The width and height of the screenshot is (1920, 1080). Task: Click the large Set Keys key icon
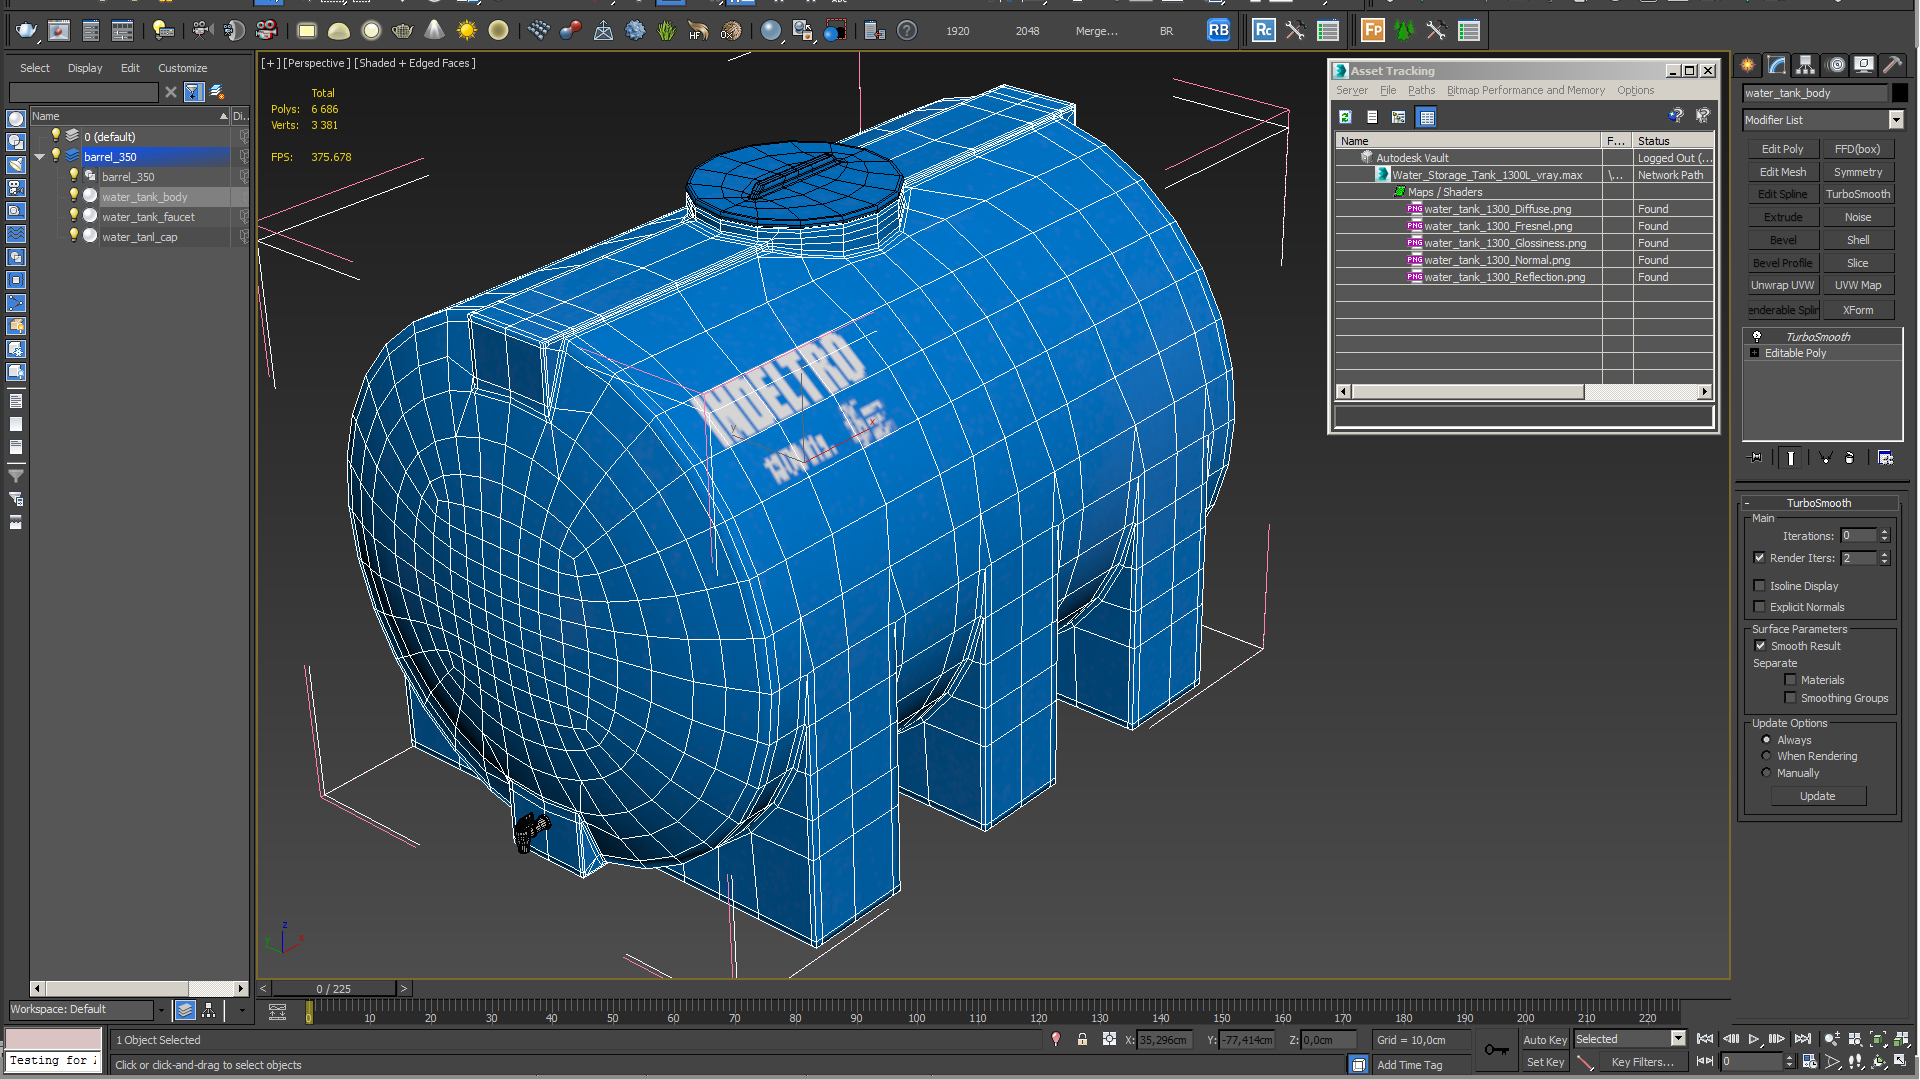pos(1497,1049)
